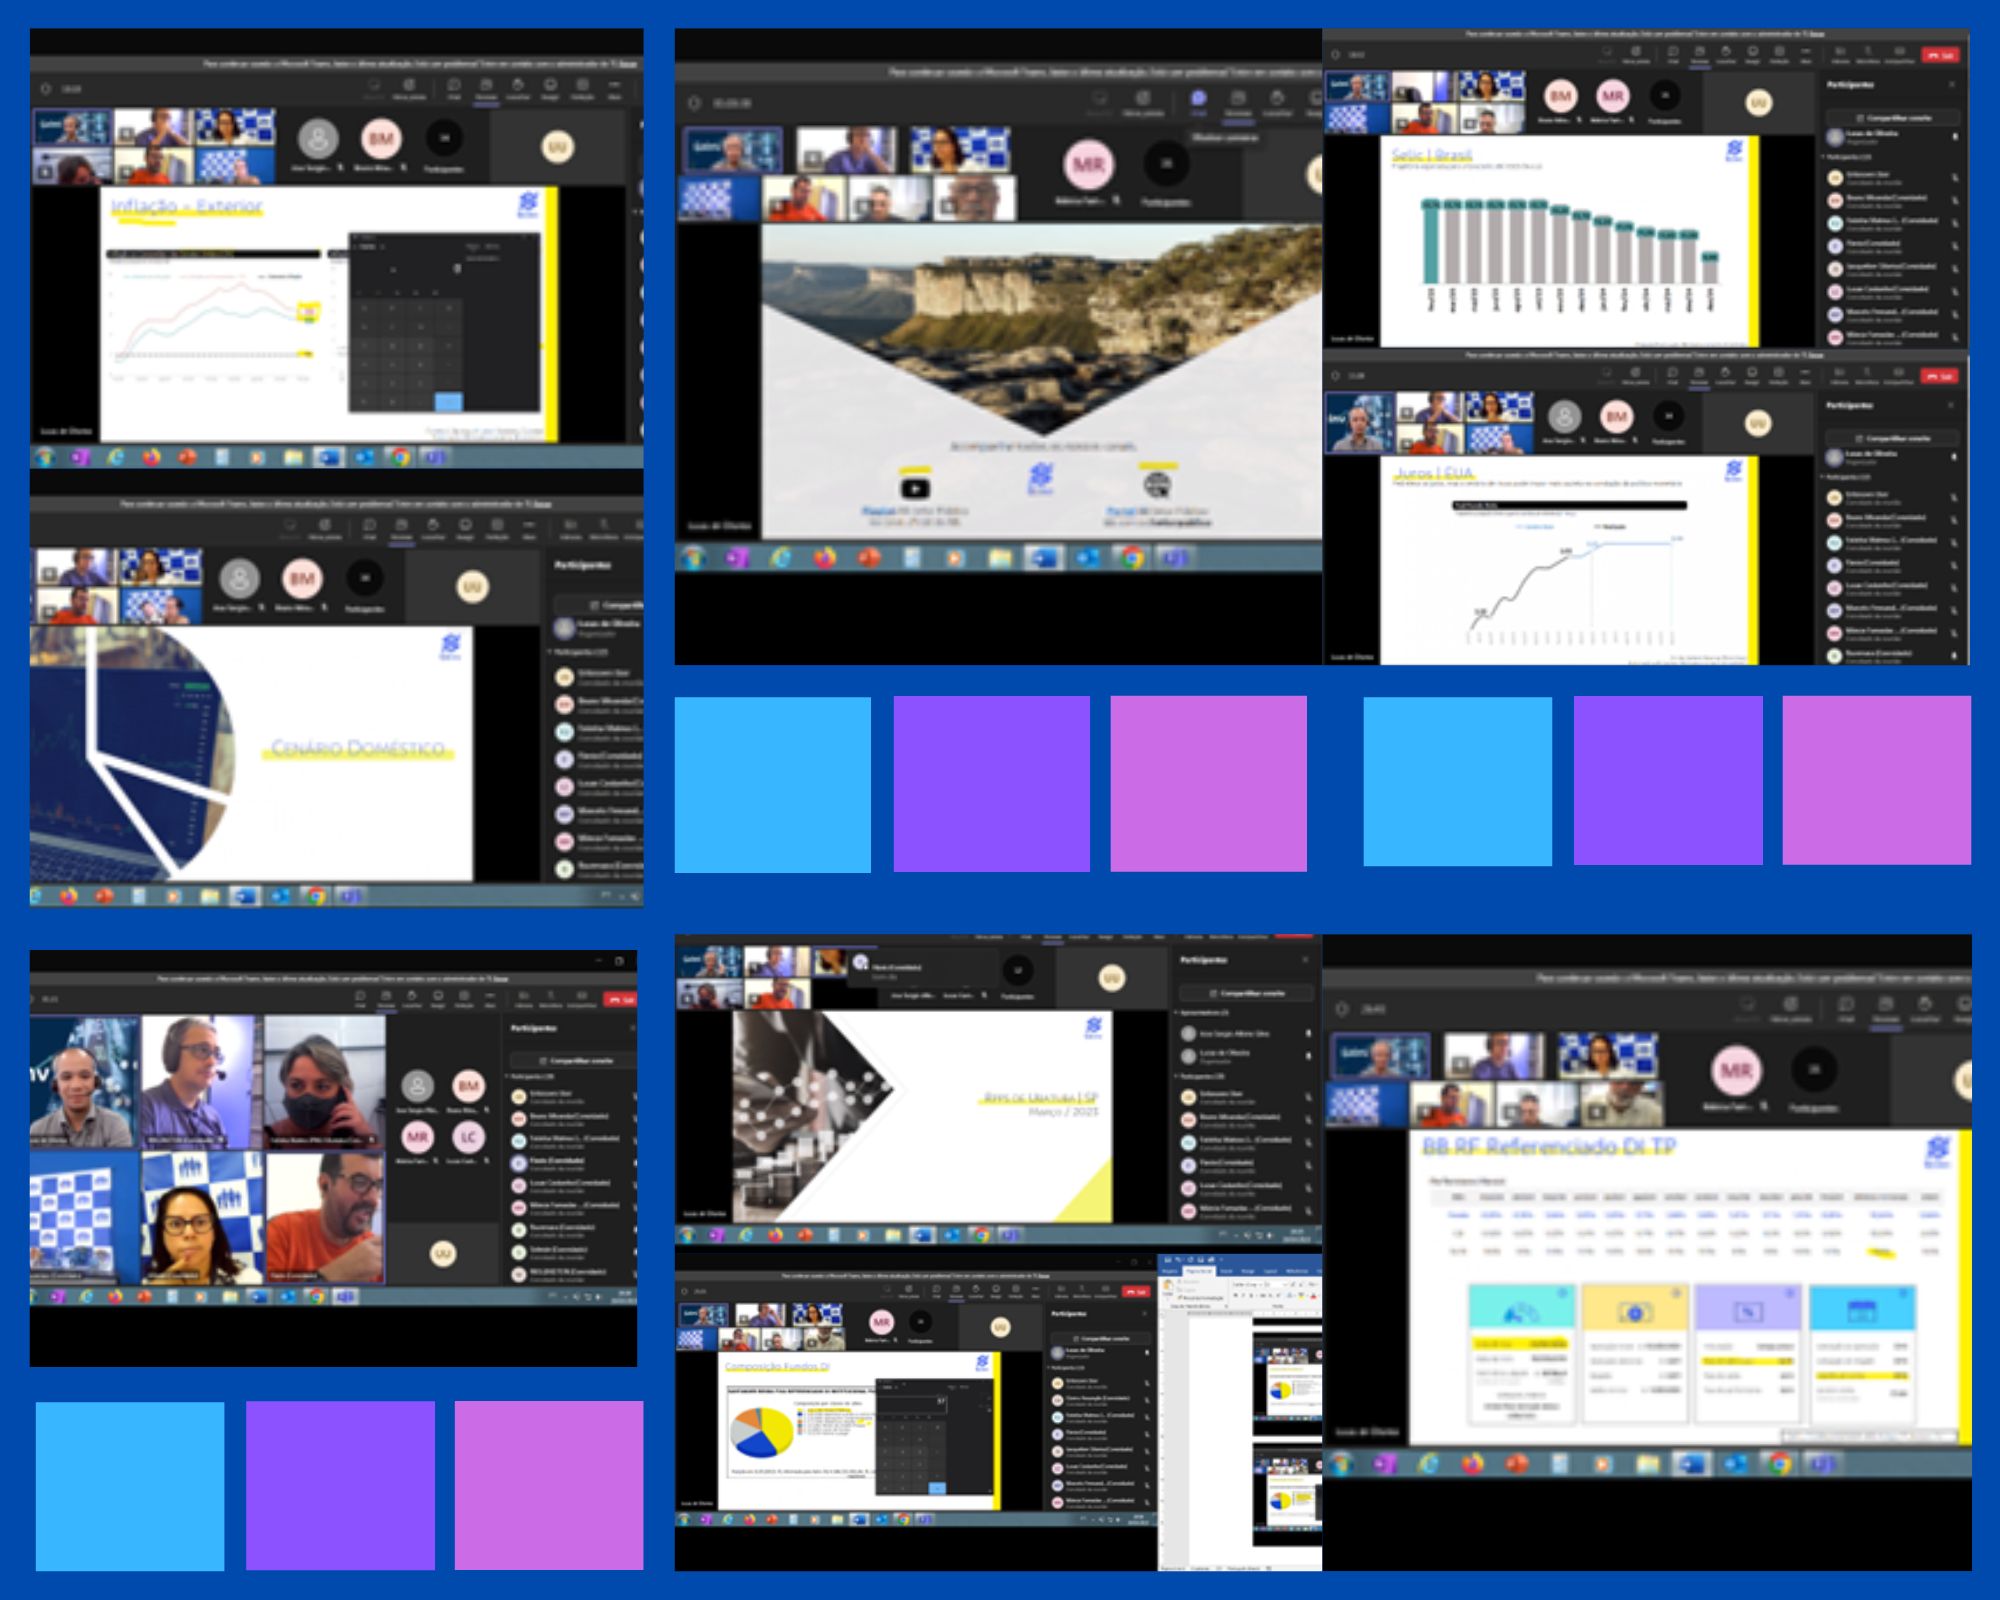This screenshot has height=1600, width=2000.
Task: Click the YouTube icon on the mountain slide
Action: (x=914, y=489)
